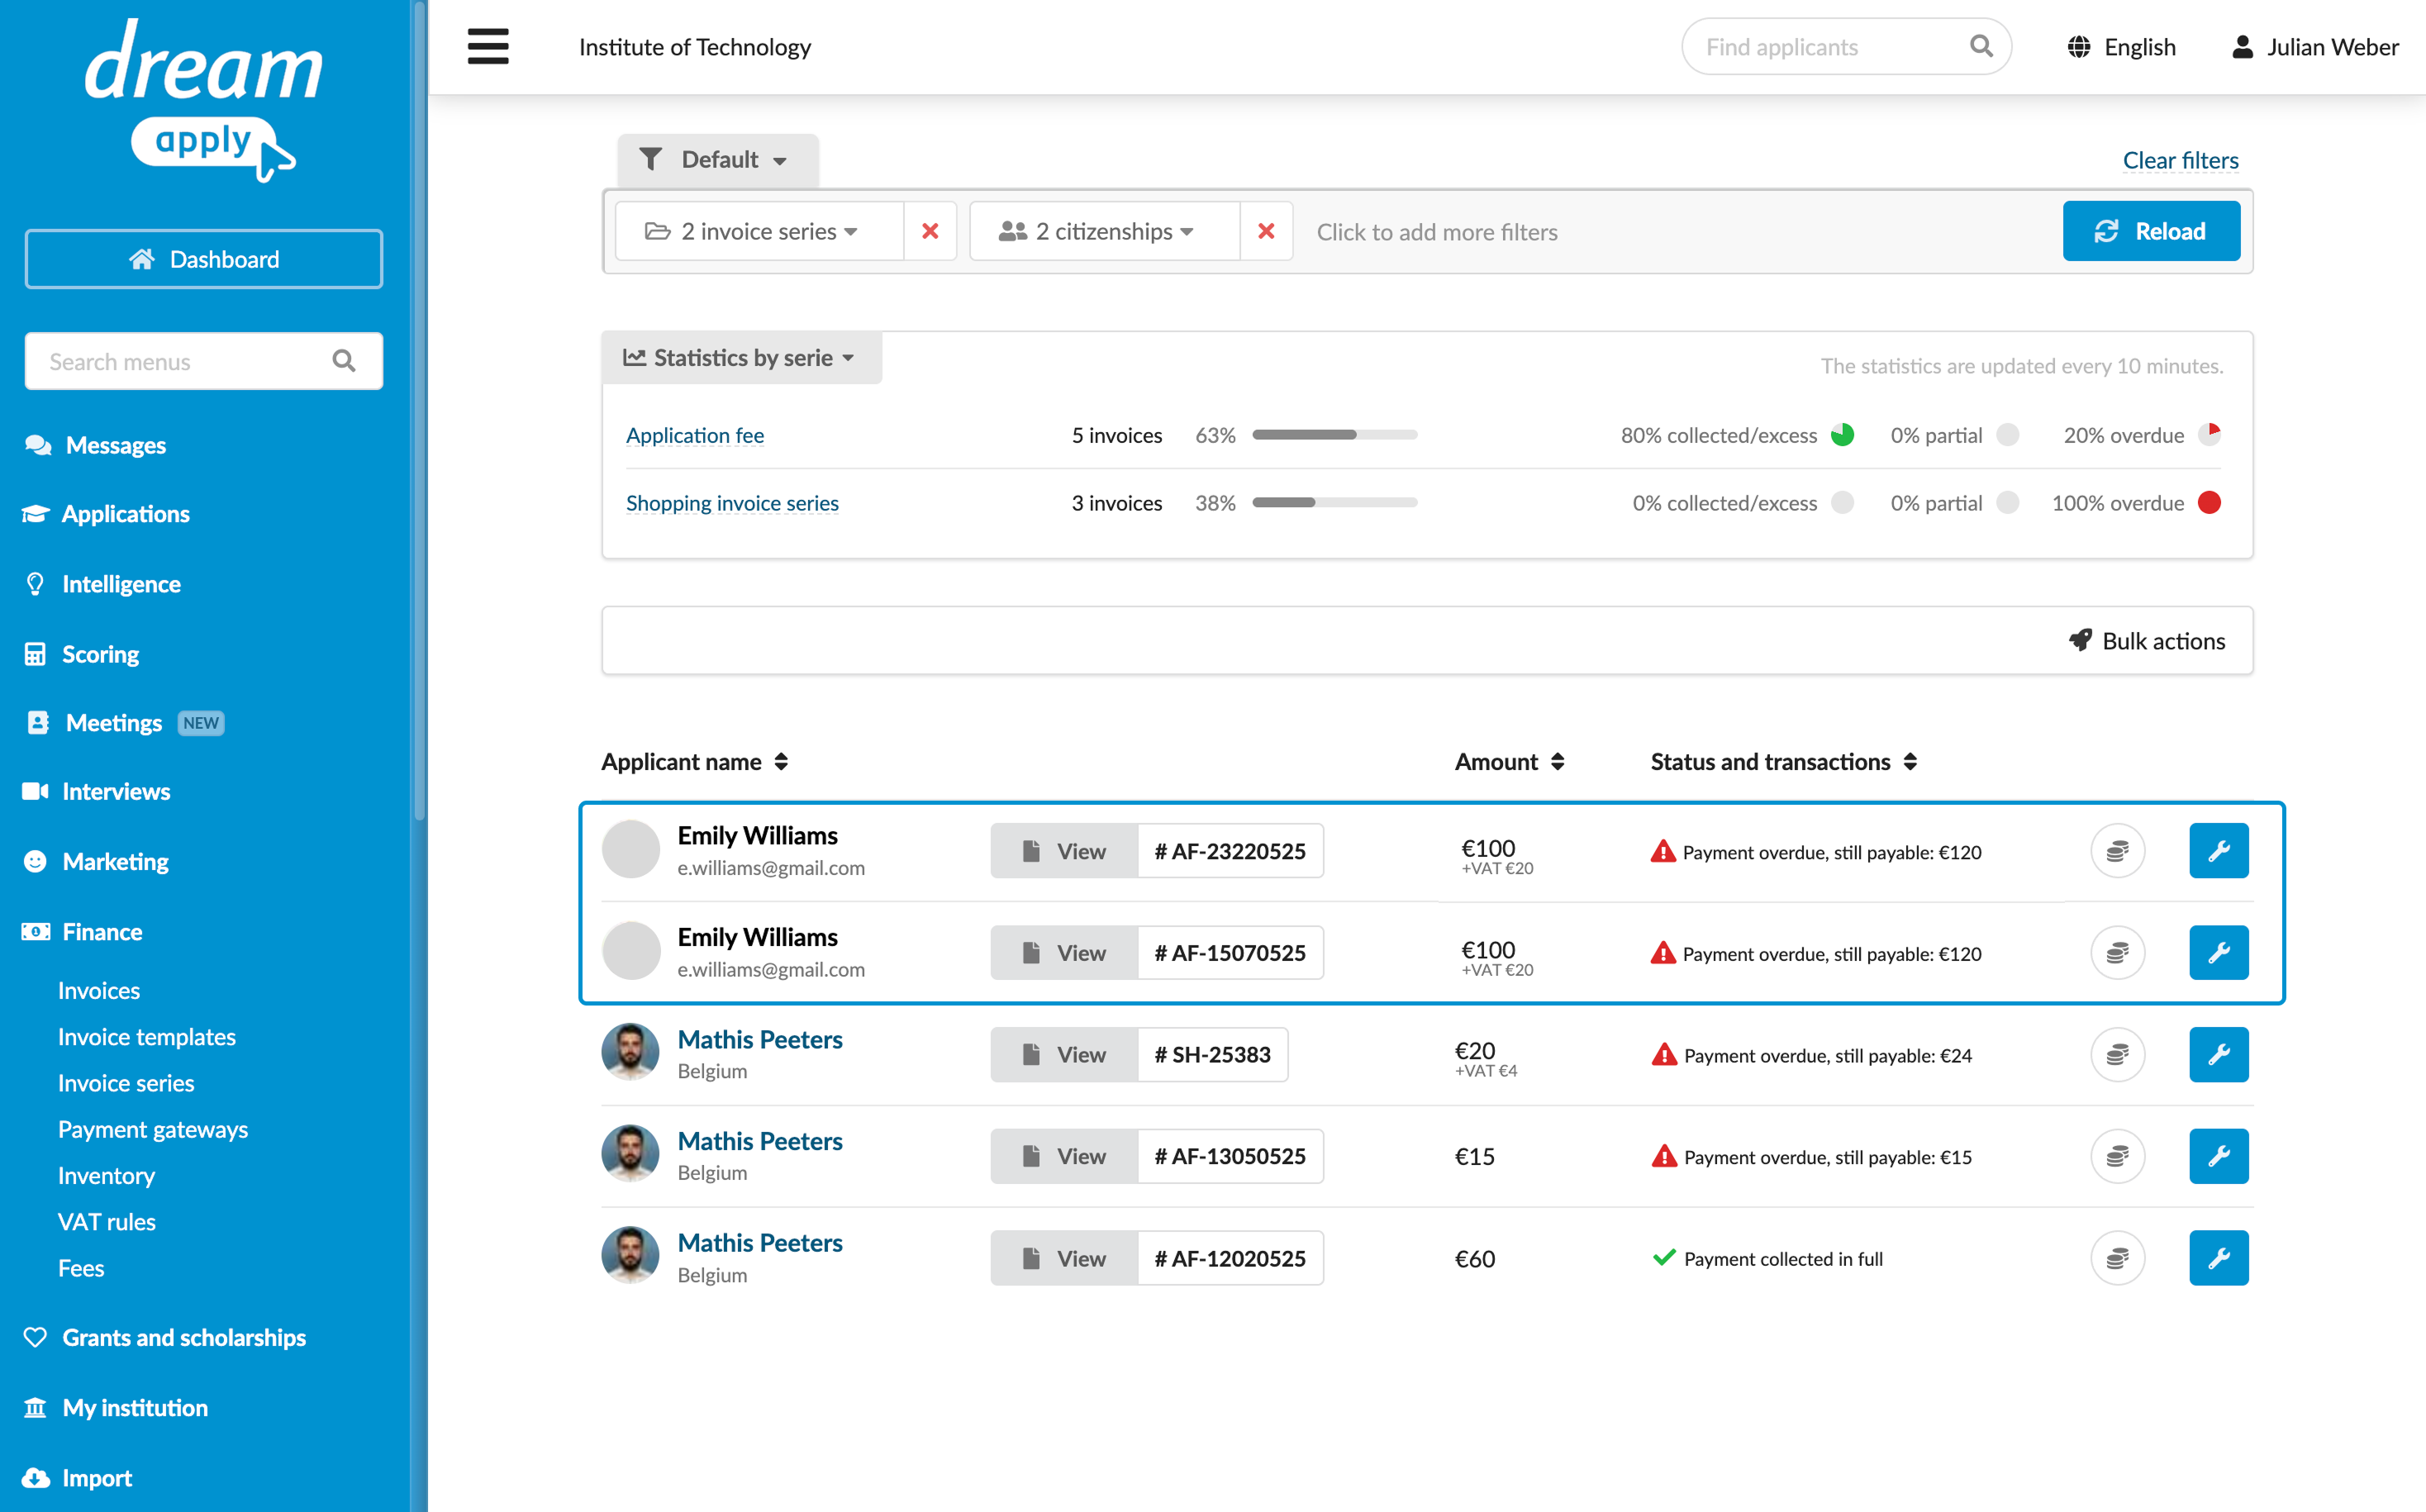2426x1512 pixels.
Task: Click coins icon for invoice AF-15070525
Action: pos(2117,953)
